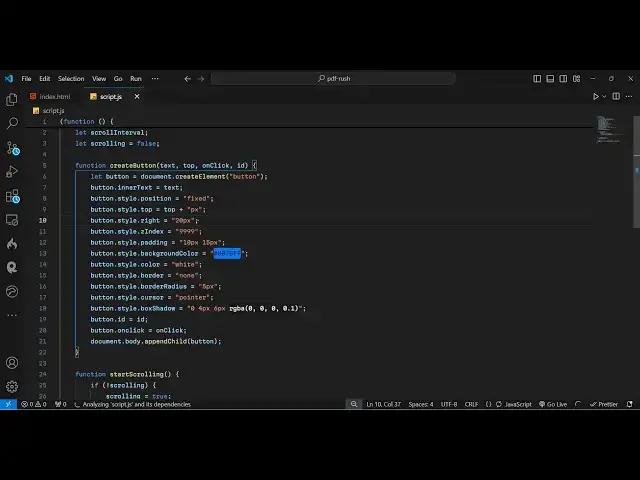
Task: Show additional views ellipsis in activity bar
Action: coord(12,315)
